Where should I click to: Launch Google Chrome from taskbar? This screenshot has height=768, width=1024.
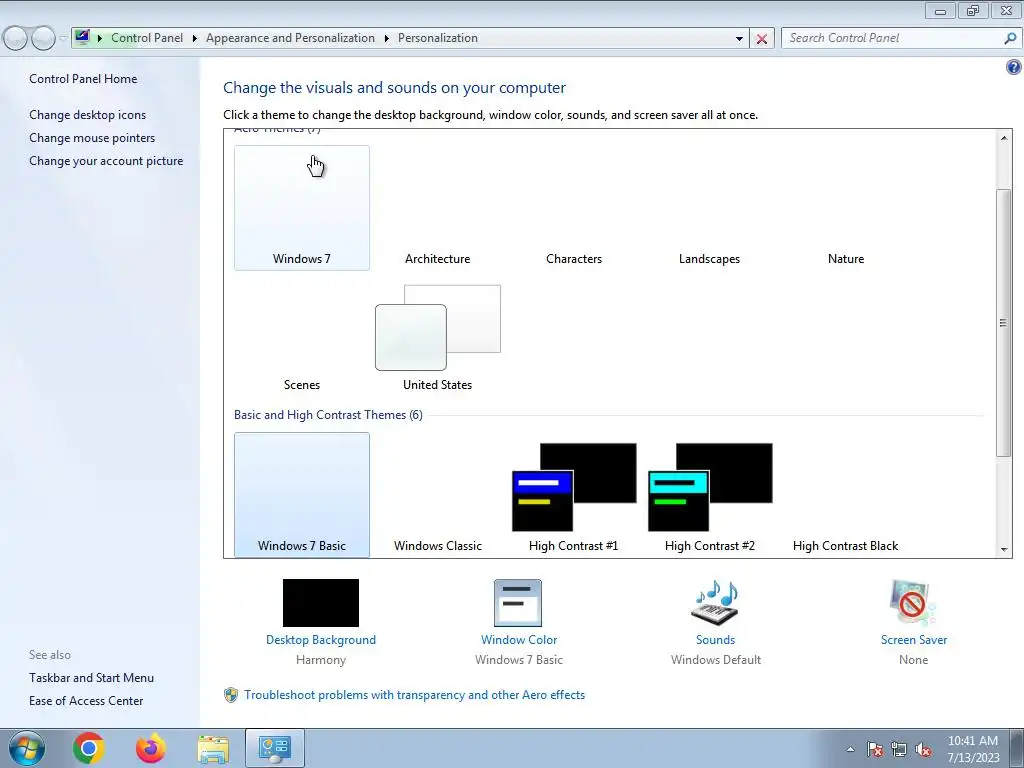89,748
